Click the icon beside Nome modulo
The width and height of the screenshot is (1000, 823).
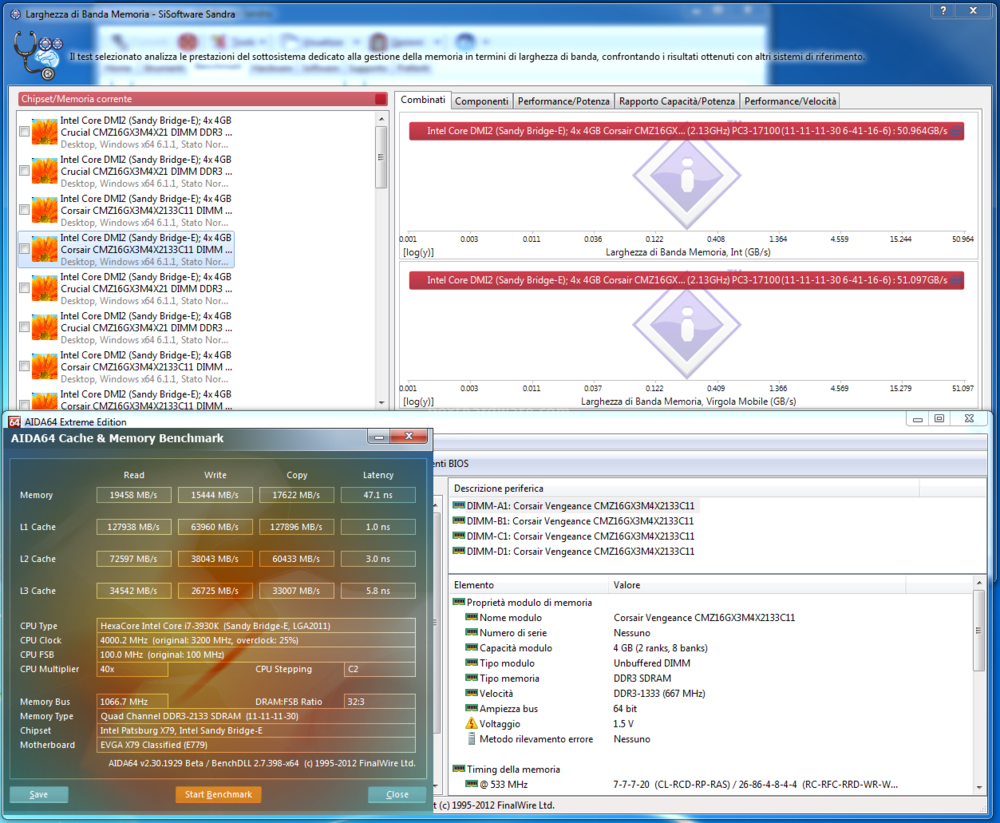click(471, 617)
